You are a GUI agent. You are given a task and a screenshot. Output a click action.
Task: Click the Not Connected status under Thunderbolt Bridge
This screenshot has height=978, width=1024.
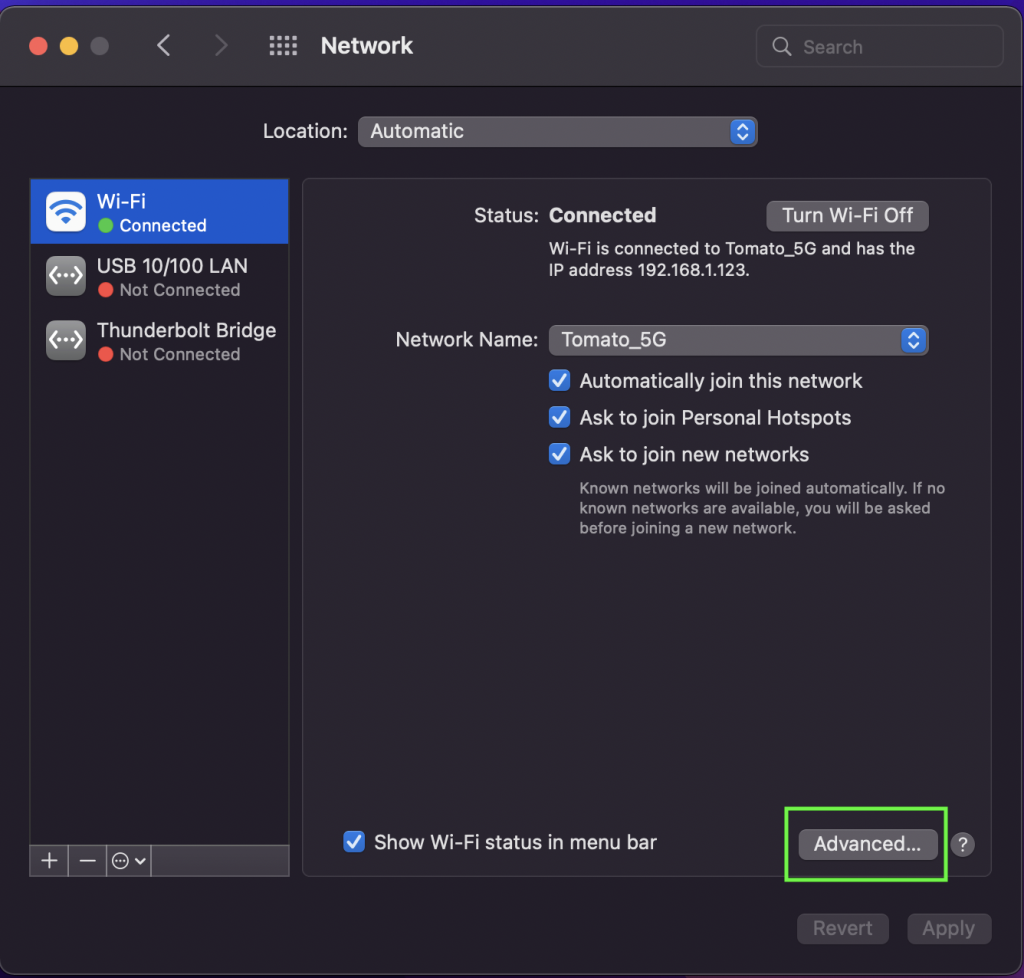170,355
